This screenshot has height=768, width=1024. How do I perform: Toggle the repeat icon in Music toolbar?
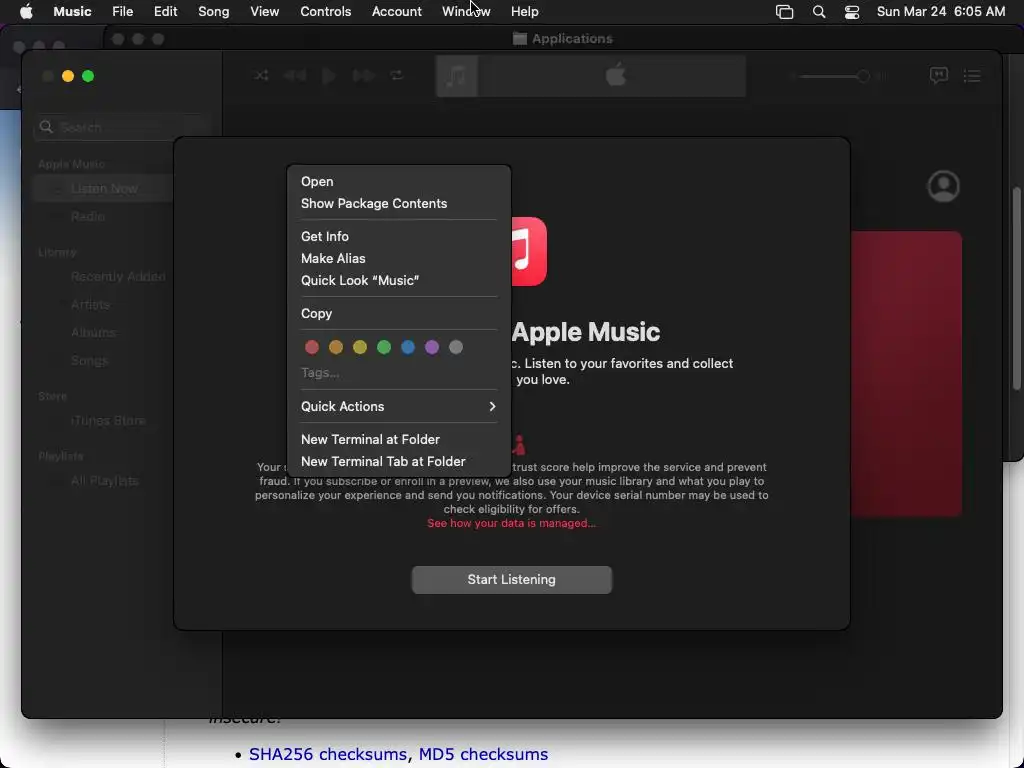click(x=397, y=76)
